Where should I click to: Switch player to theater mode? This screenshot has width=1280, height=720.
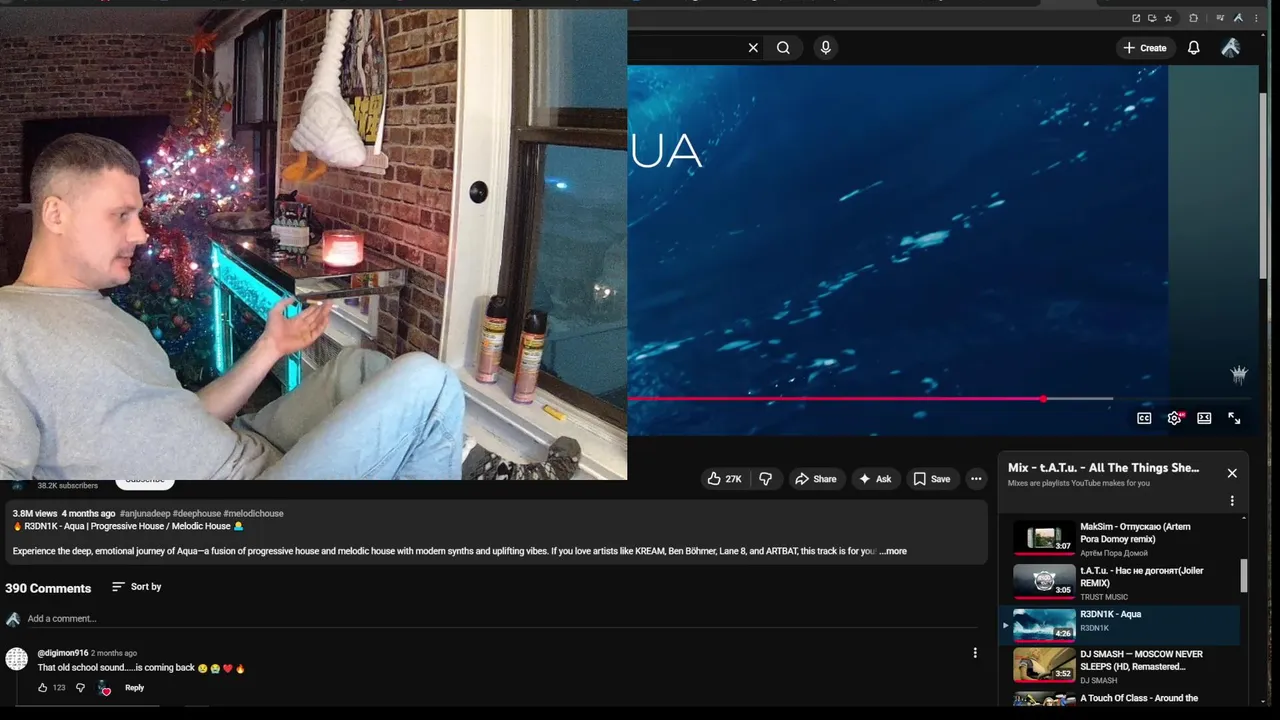(x=1204, y=418)
